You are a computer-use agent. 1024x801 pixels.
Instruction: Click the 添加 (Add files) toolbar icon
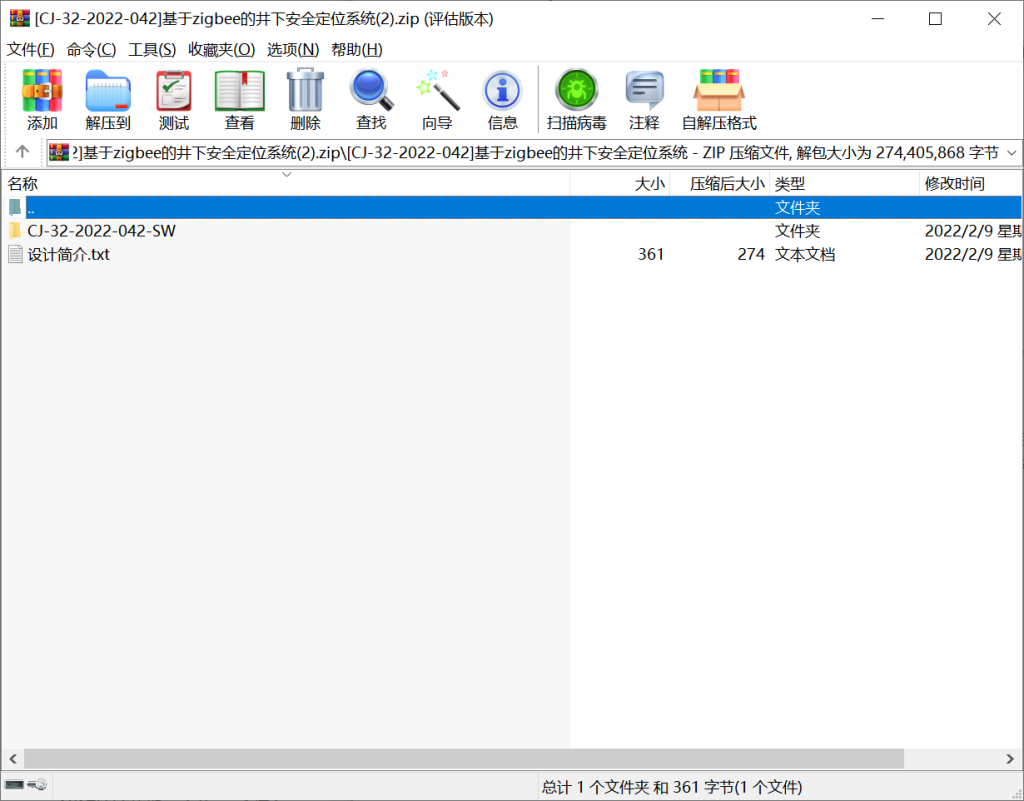click(42, 95)
